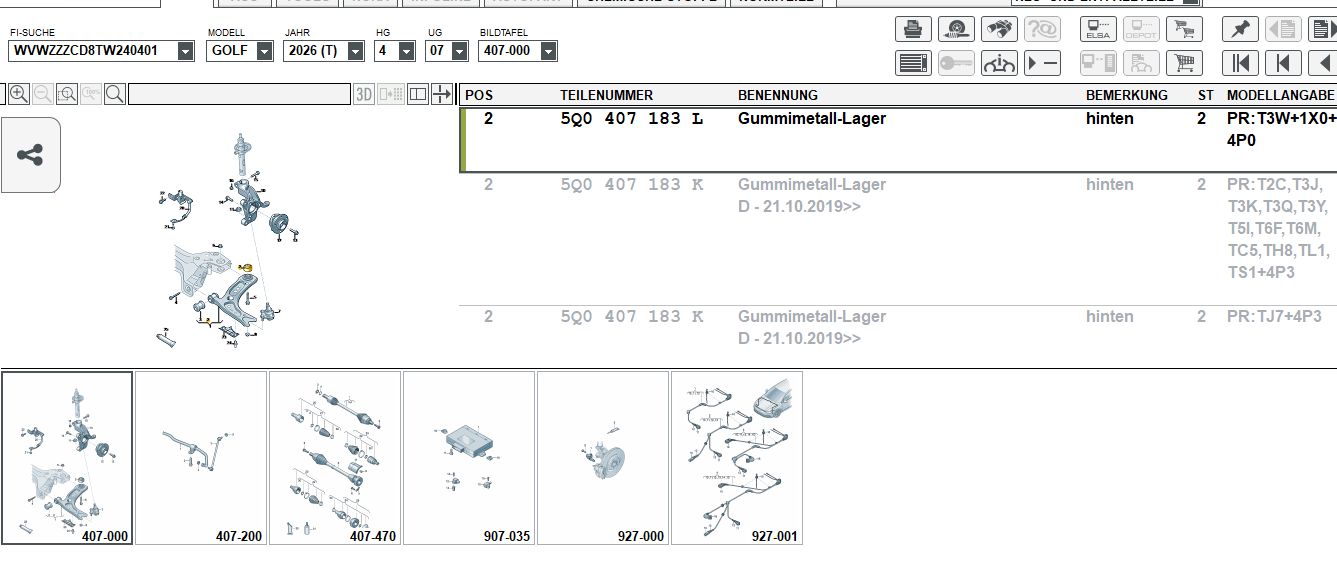Viewport: 1337px width, 565px height.
Task: Open the FI-SUCHE VIN dropdown
Action: tap(185, 51)
